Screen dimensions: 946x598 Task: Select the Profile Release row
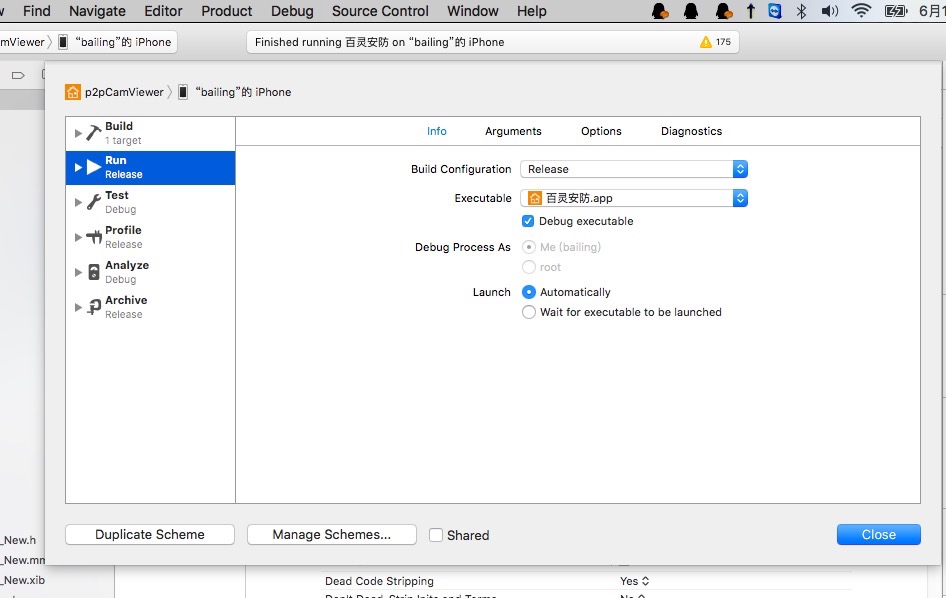click(150, 237)
